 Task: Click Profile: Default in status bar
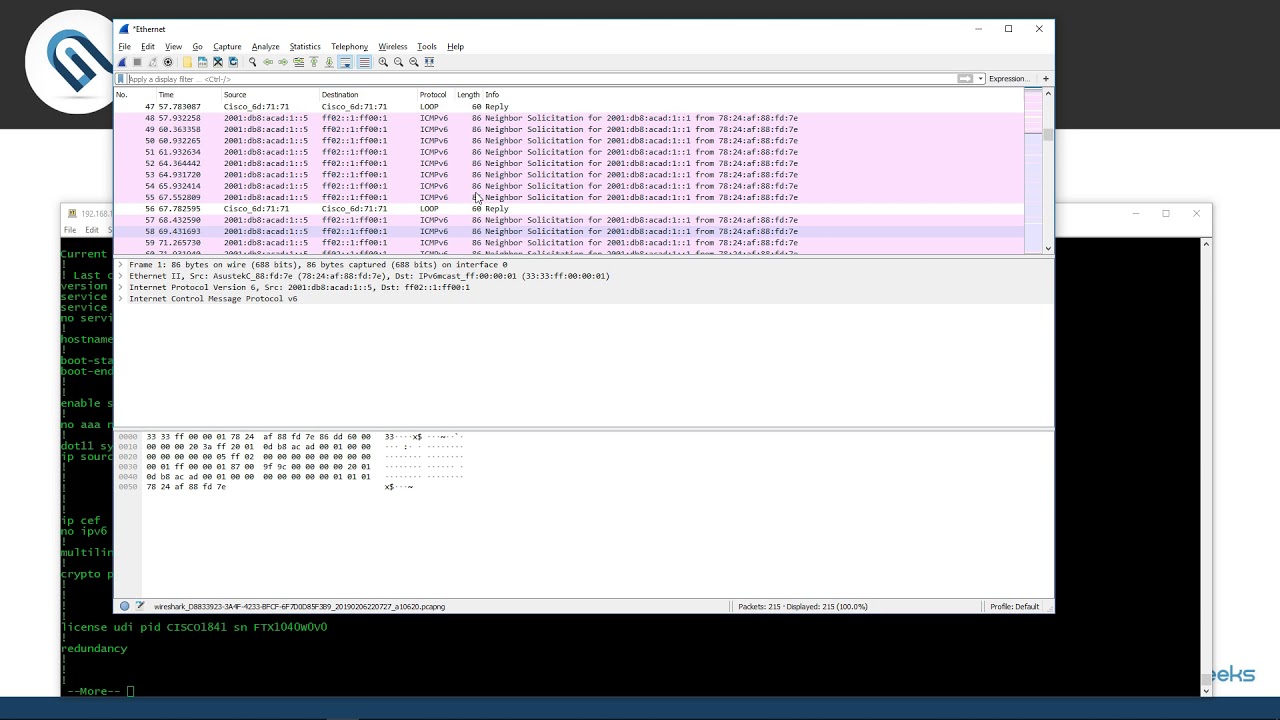click(x=1014, y=607)
